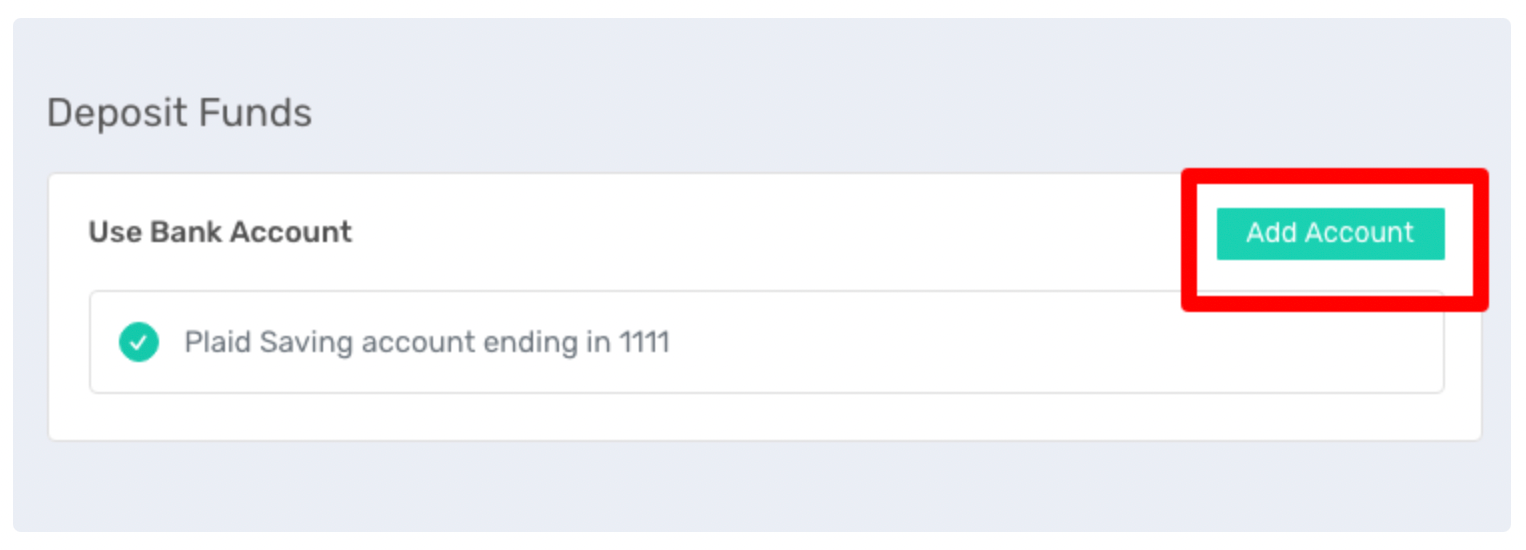Click the Add Account button
This screenshot has width=1526, height=550.
coord(1330,233)
